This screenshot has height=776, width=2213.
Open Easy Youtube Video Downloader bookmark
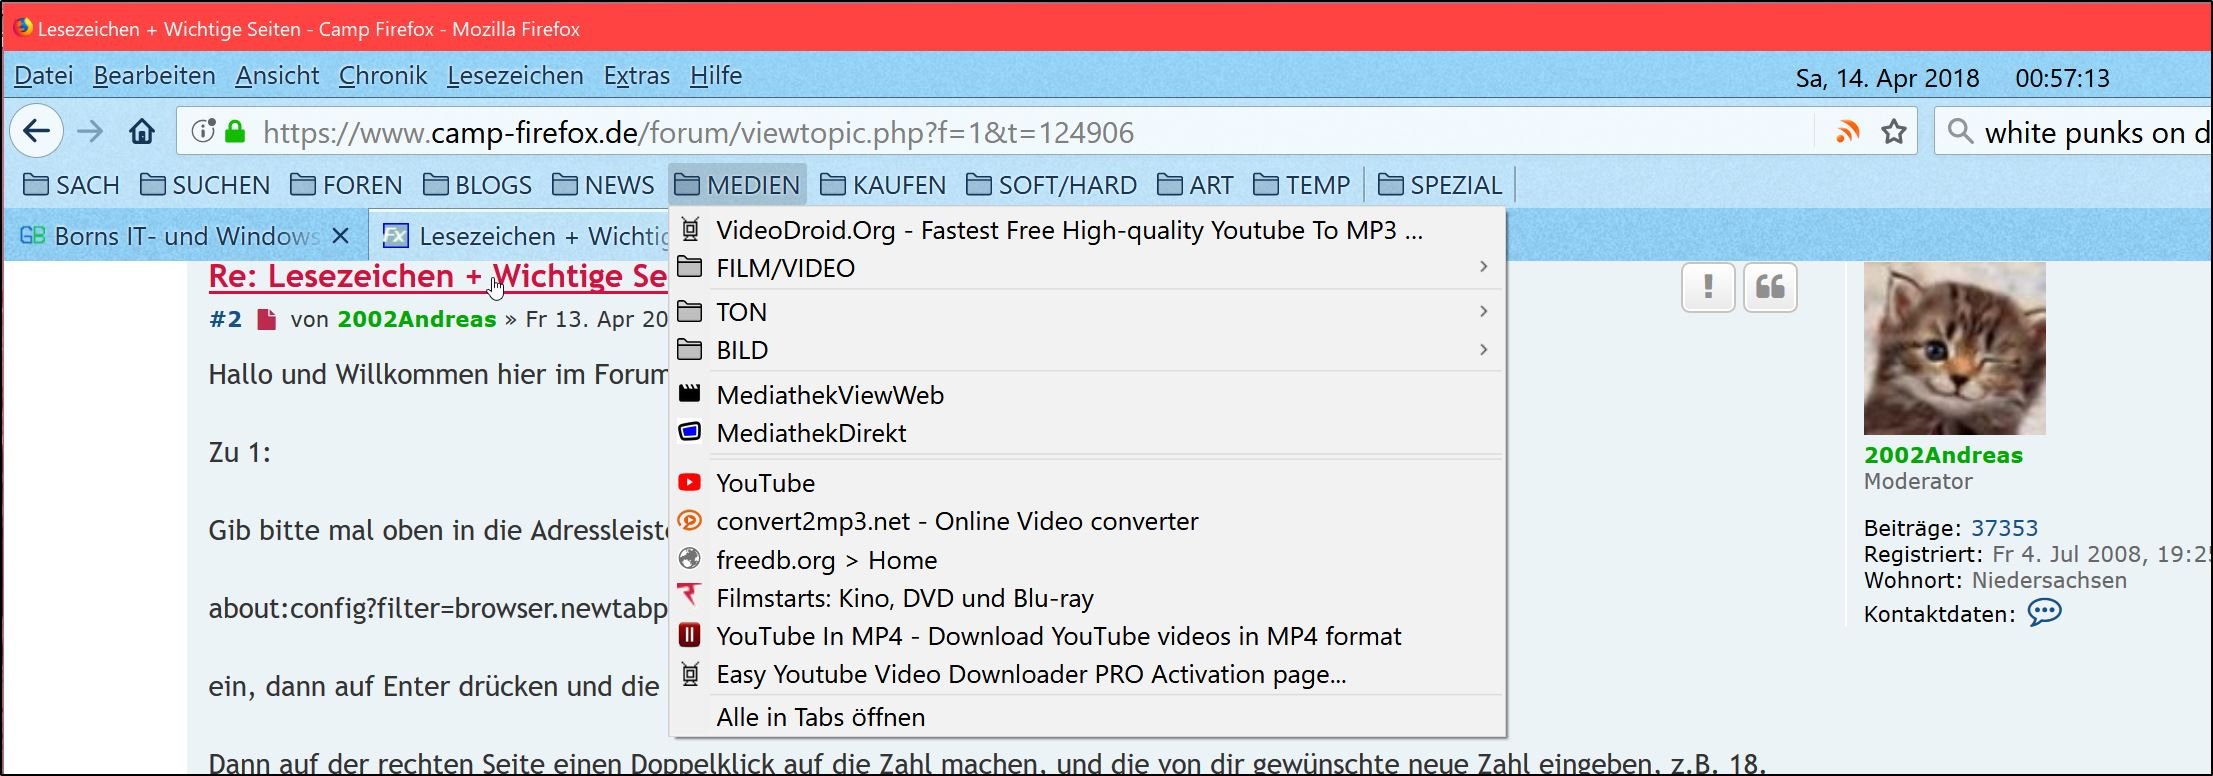1087,674
